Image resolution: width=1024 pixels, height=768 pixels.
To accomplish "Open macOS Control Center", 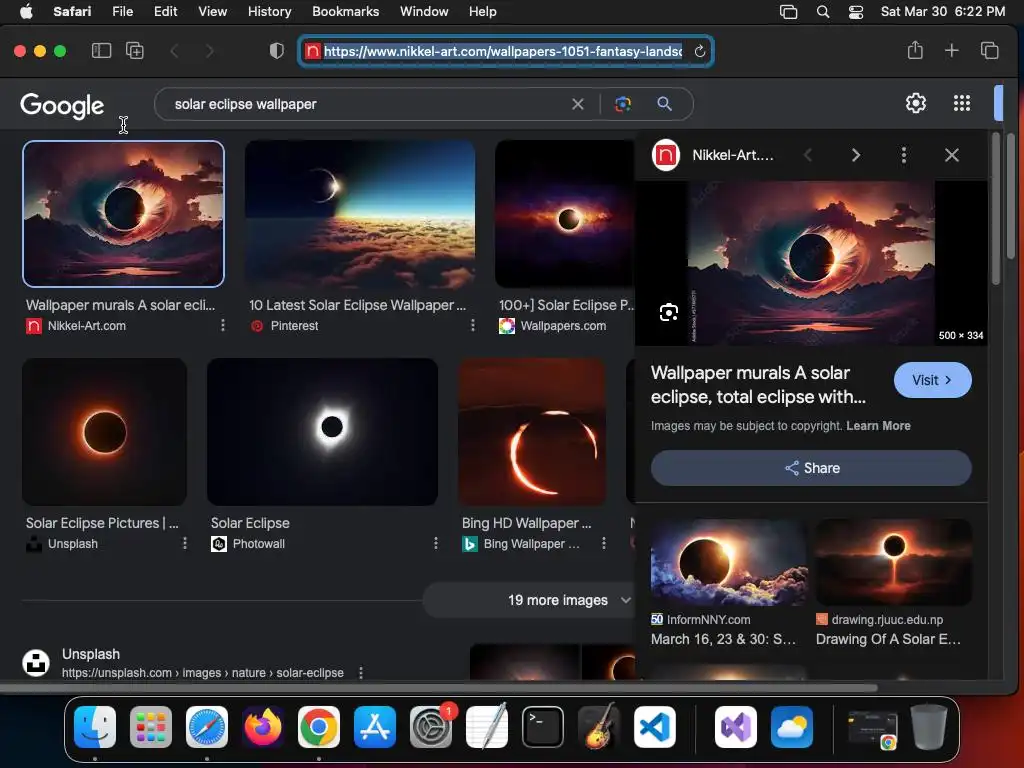I will pyautogui.click(x=856, y=11).
